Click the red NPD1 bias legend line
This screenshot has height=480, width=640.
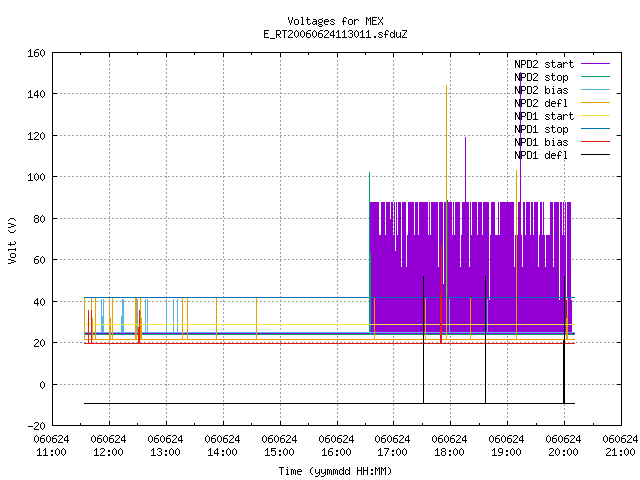click(x=596, y=142)
